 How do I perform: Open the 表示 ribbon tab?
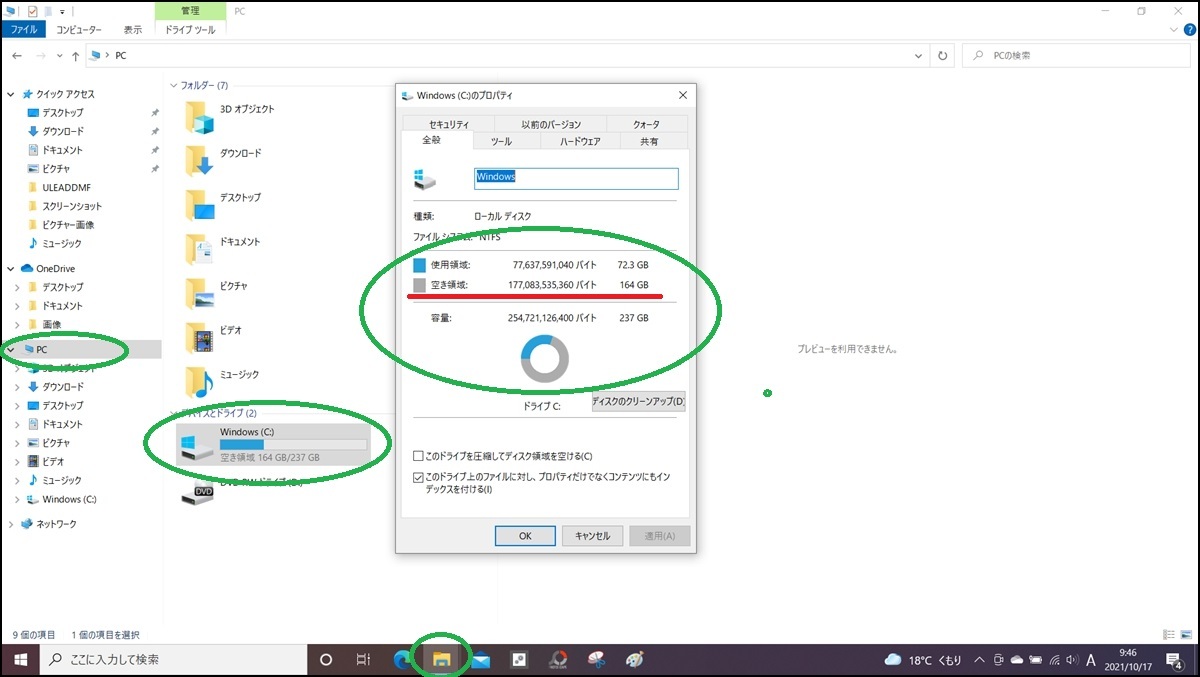click(x=133, y=29)
